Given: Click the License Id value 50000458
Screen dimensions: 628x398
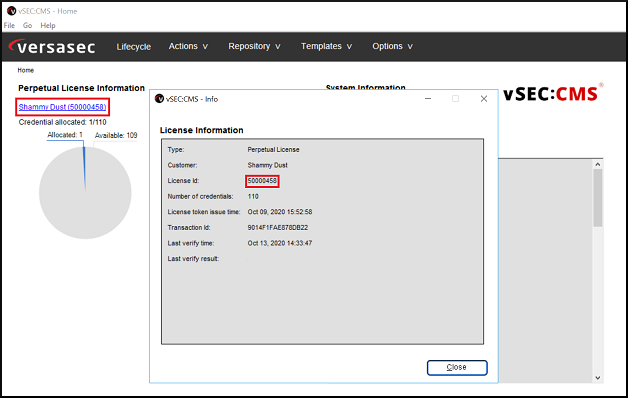Looking at the screenshot, I should [262, 181].
